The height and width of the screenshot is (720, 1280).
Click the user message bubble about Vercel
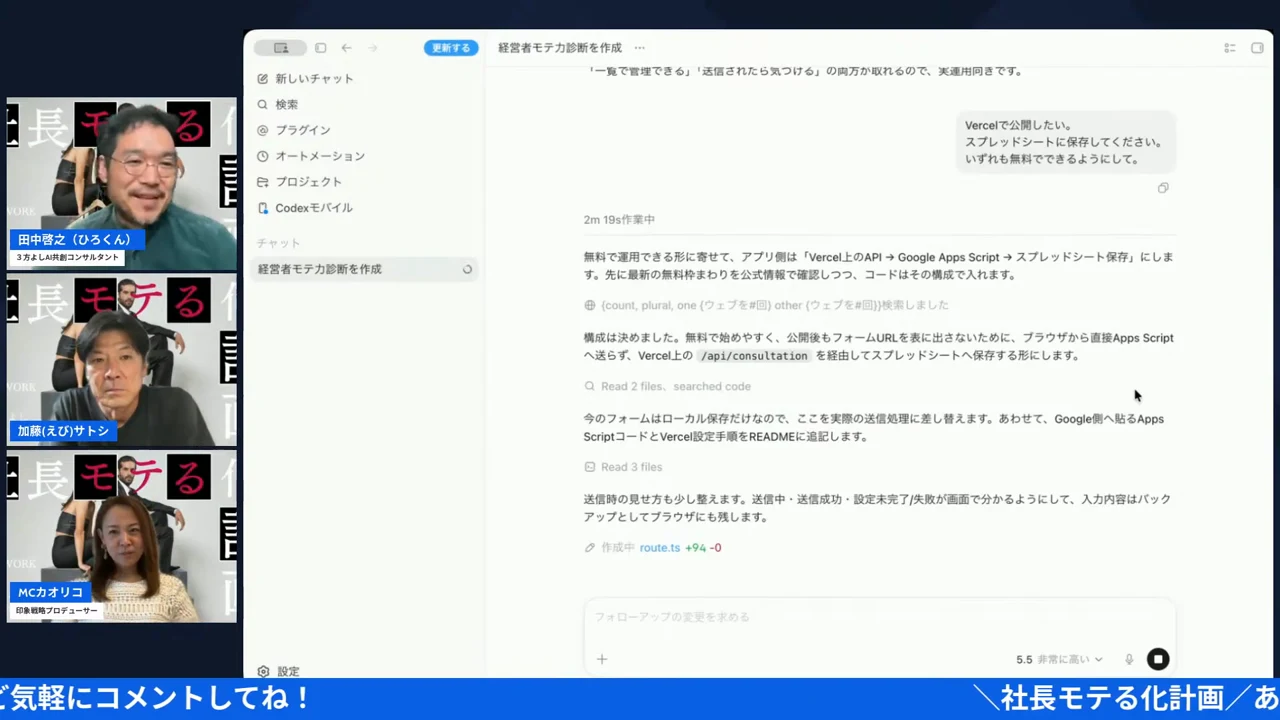click(1065, 142)
